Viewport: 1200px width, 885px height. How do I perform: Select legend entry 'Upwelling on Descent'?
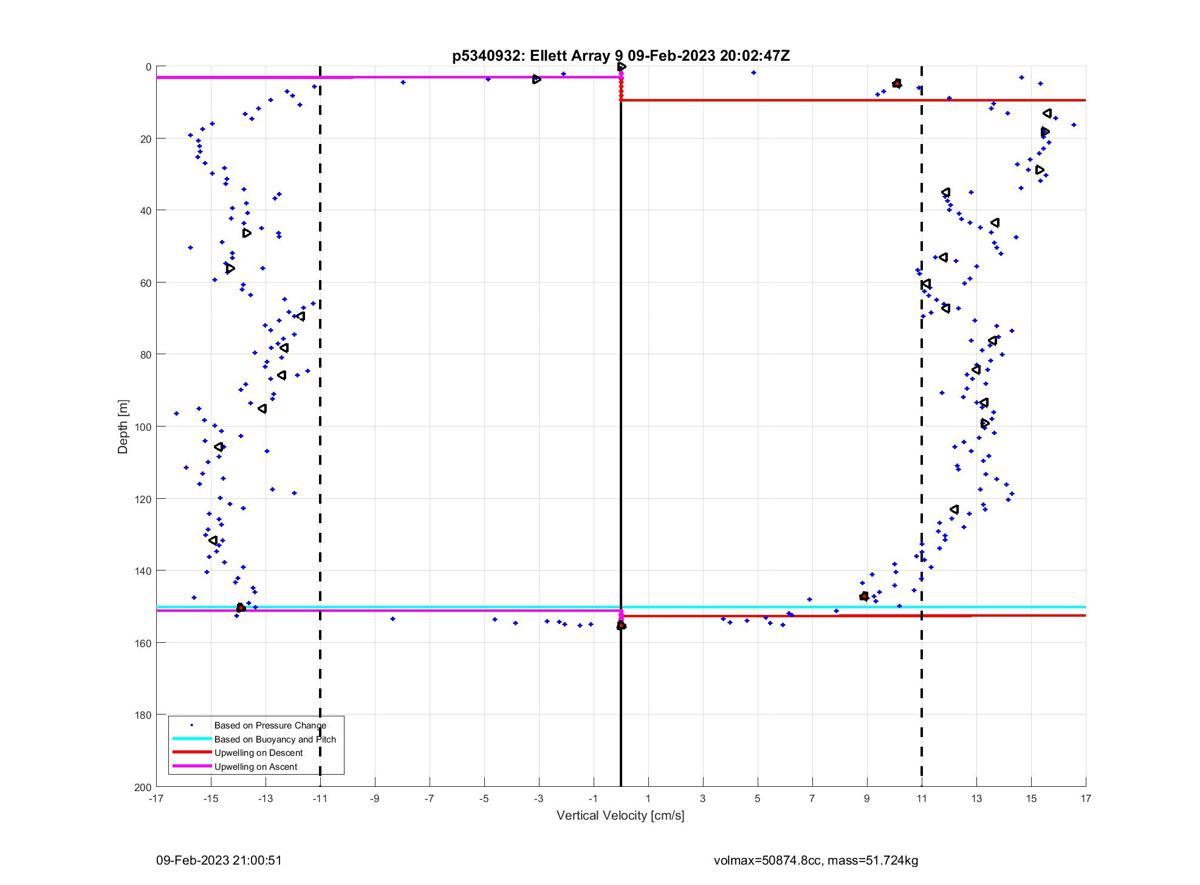click(258, 753)
